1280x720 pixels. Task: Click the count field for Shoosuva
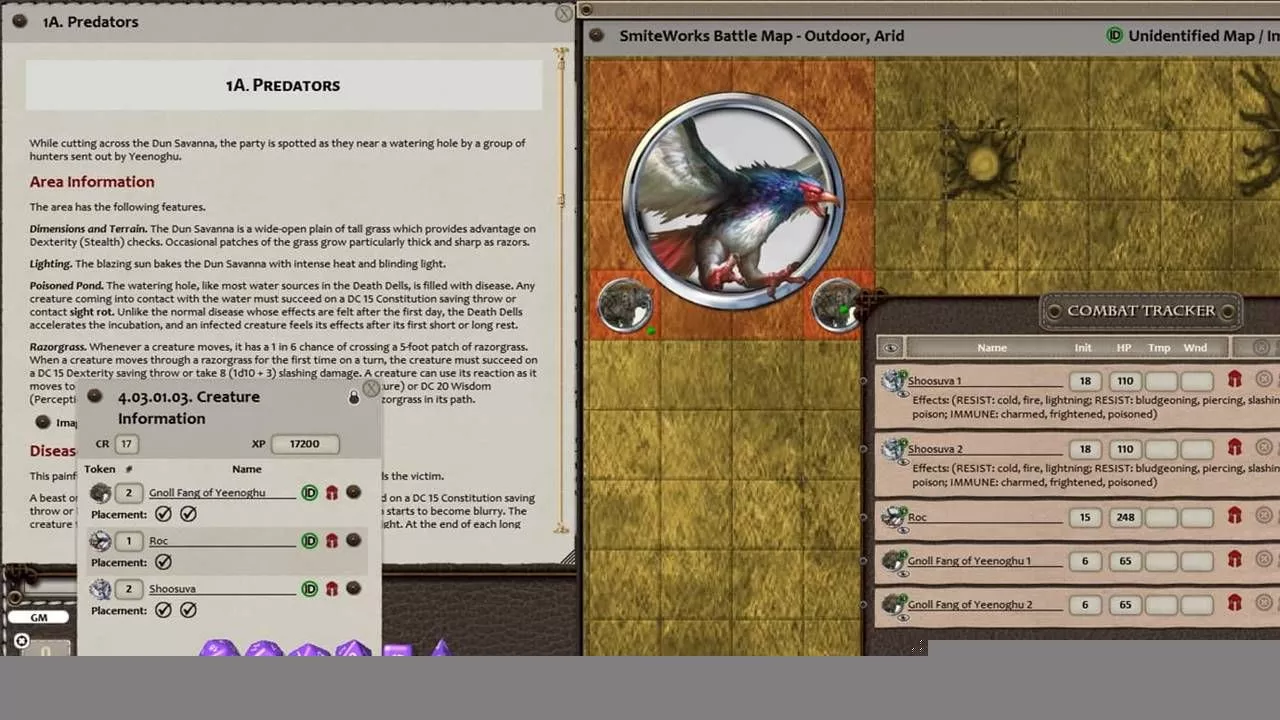pyautogui.click(x=128, y=589)
